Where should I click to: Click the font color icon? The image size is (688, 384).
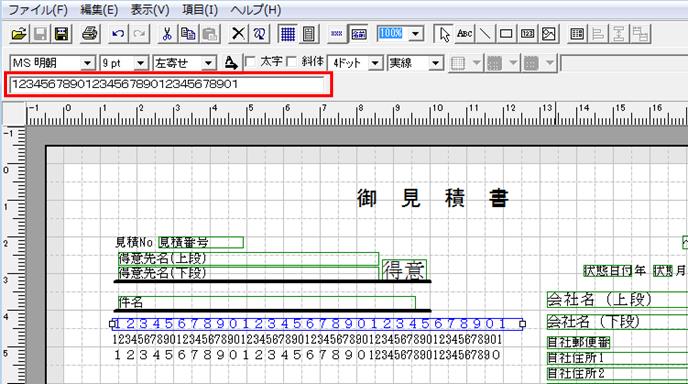(x=231, y=63)
